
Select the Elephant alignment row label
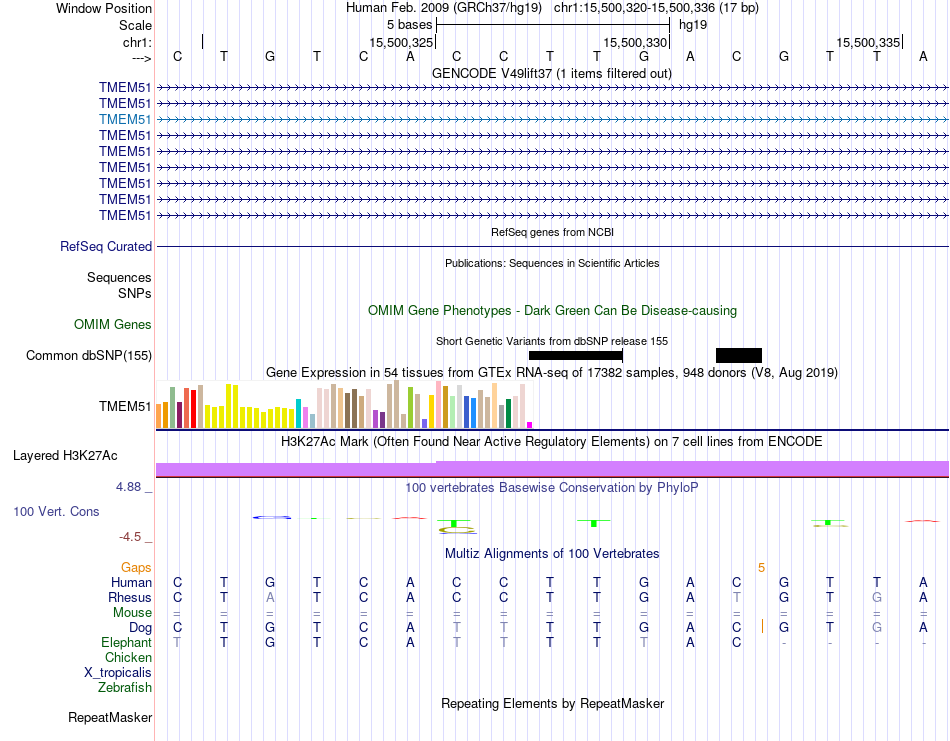click(126, 642)
